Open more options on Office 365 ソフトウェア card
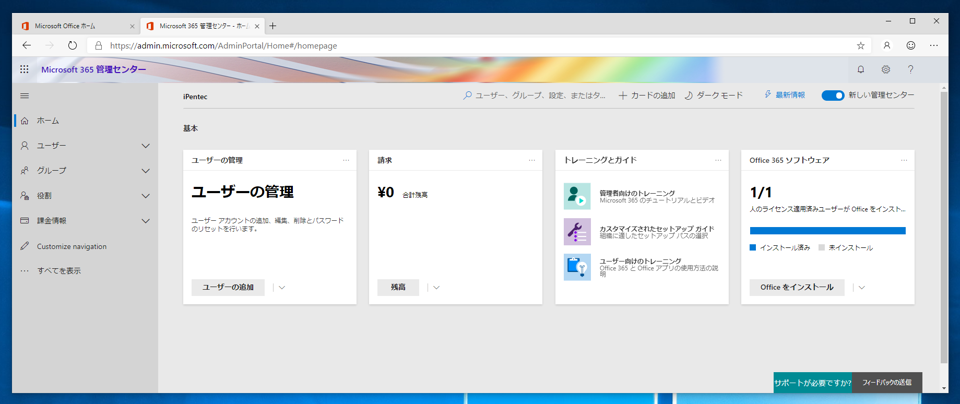Screen dimensions: 960x404 [904, 160]
